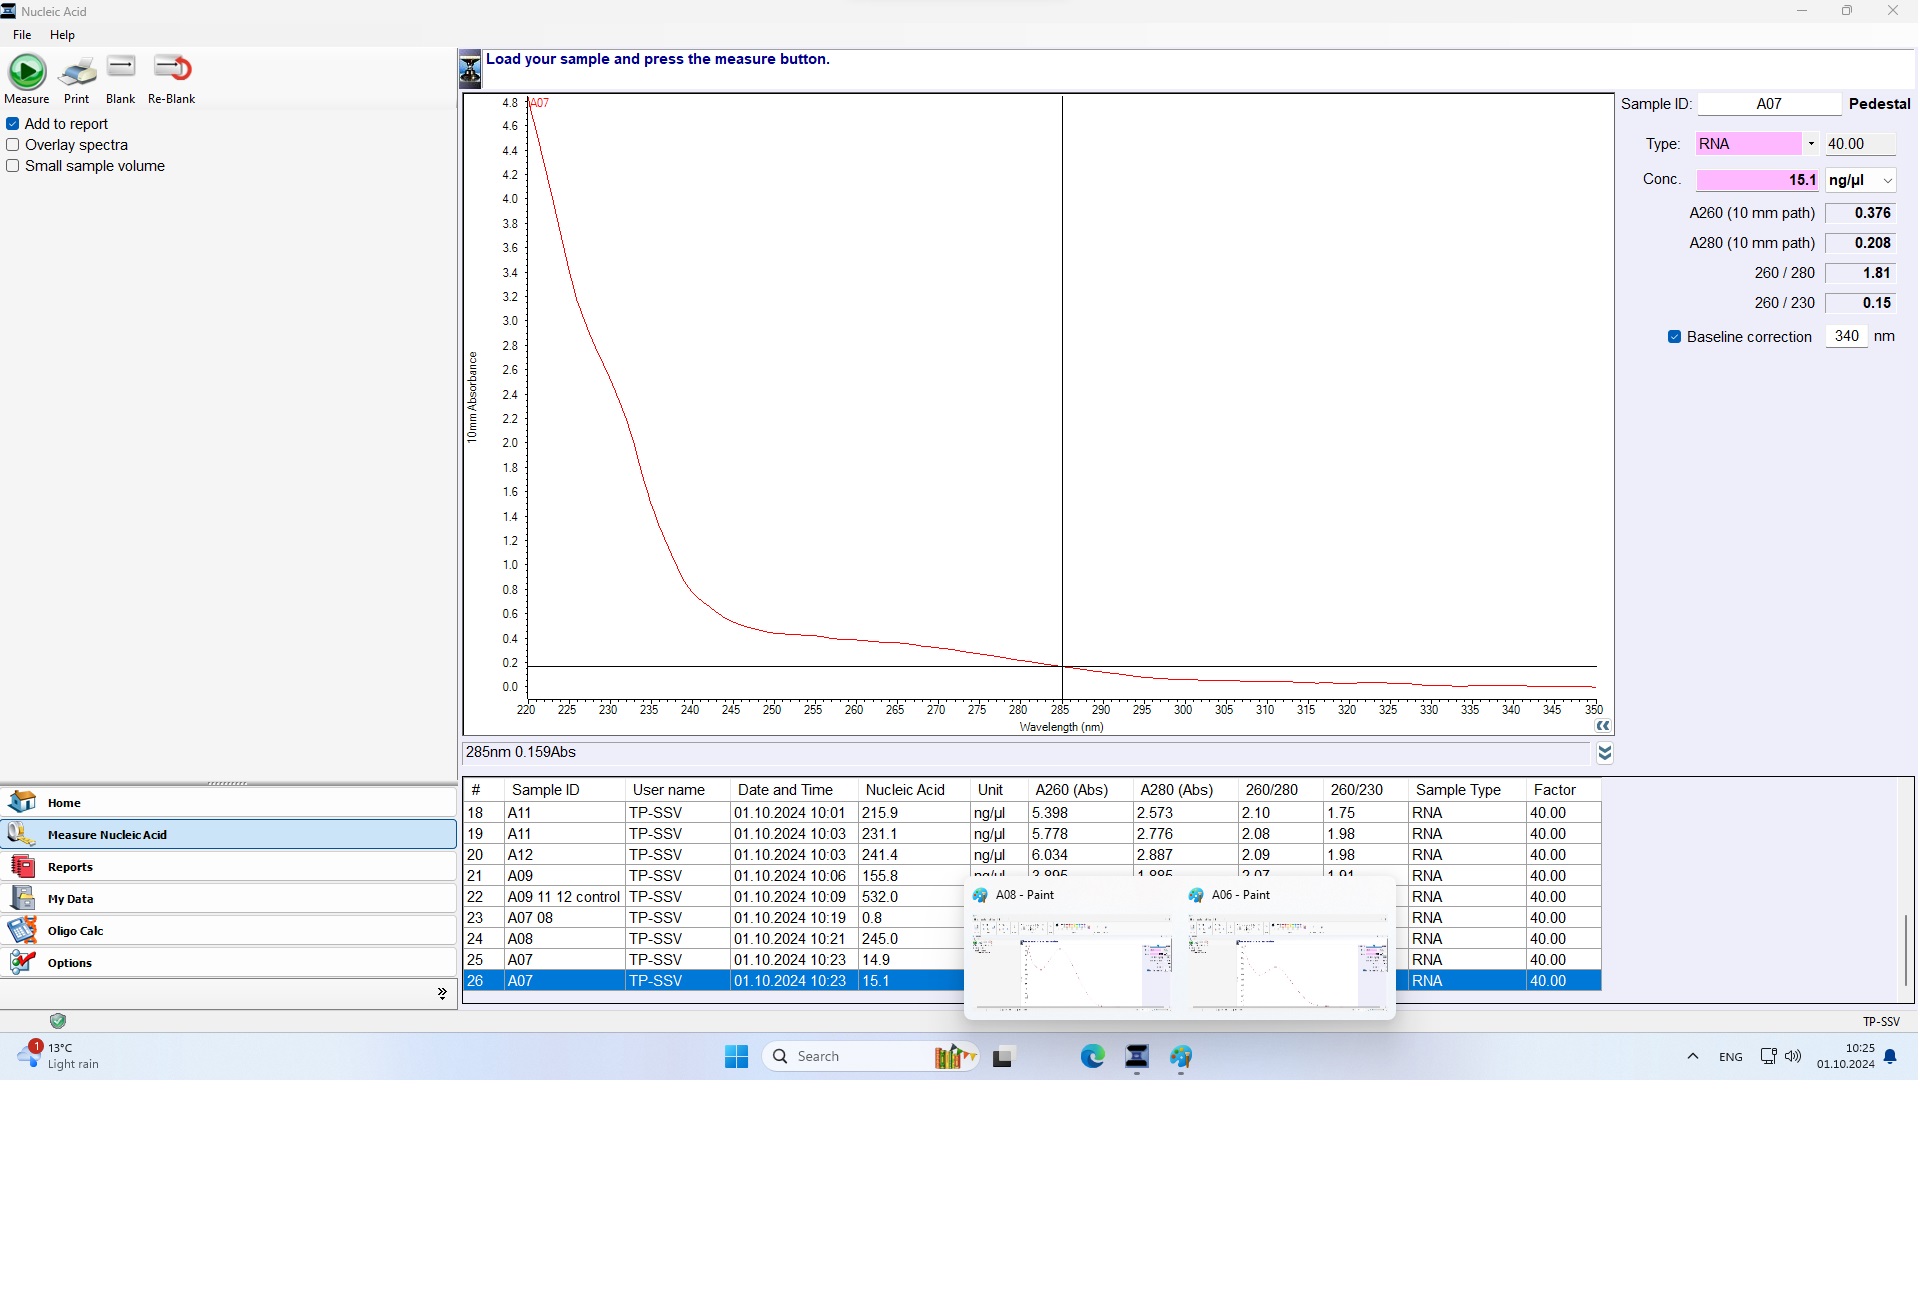This screenshot has height=1312, width=1920.
Task: Go to Home navigation button
Action: pyautogui.click(x=64, y=802)
